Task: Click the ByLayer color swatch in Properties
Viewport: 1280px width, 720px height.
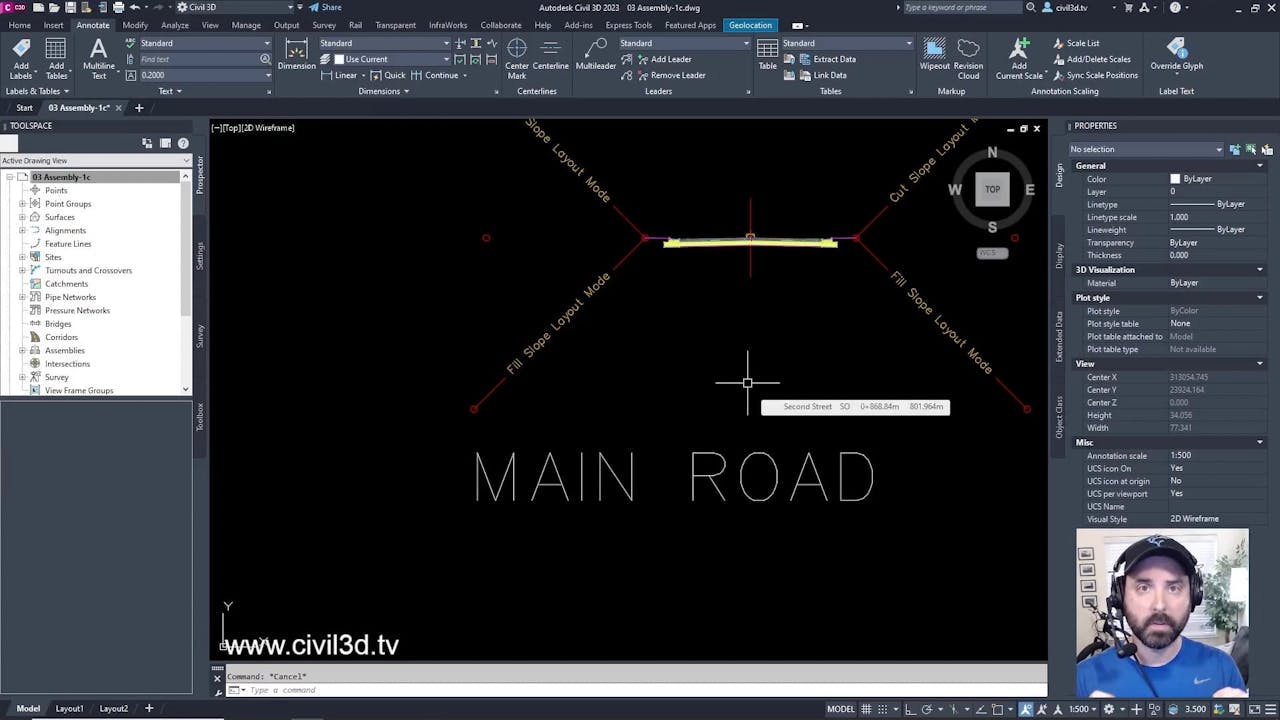Action: (x=1175, y=178)
